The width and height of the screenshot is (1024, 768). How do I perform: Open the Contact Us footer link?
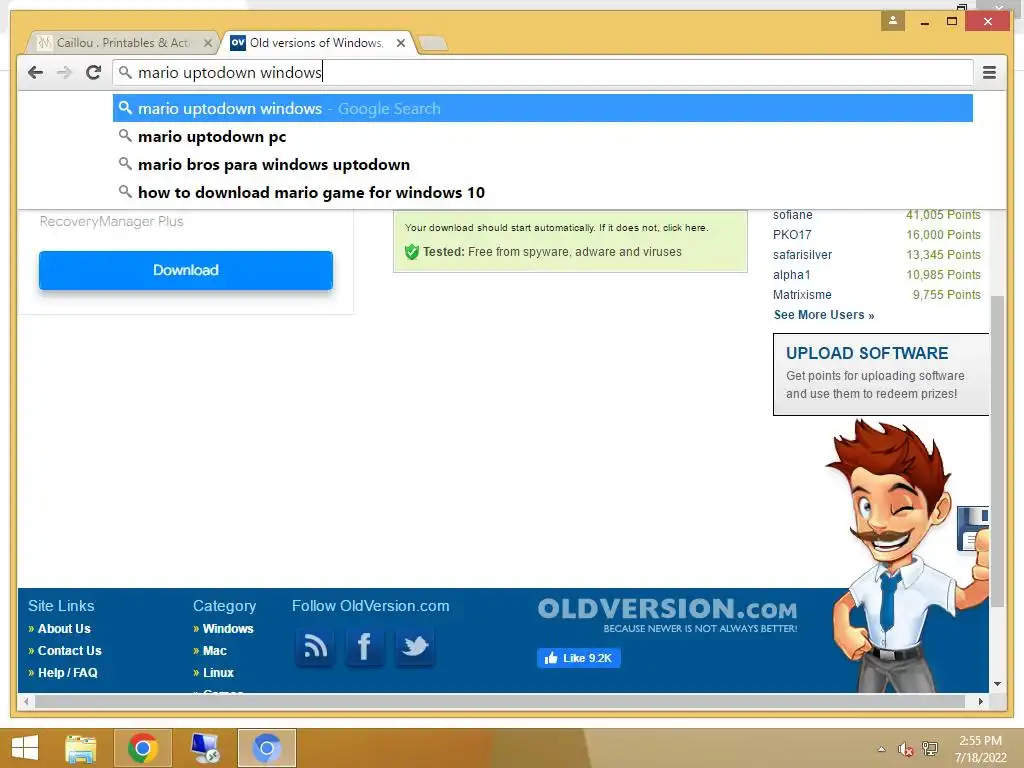tap(70, 651)
